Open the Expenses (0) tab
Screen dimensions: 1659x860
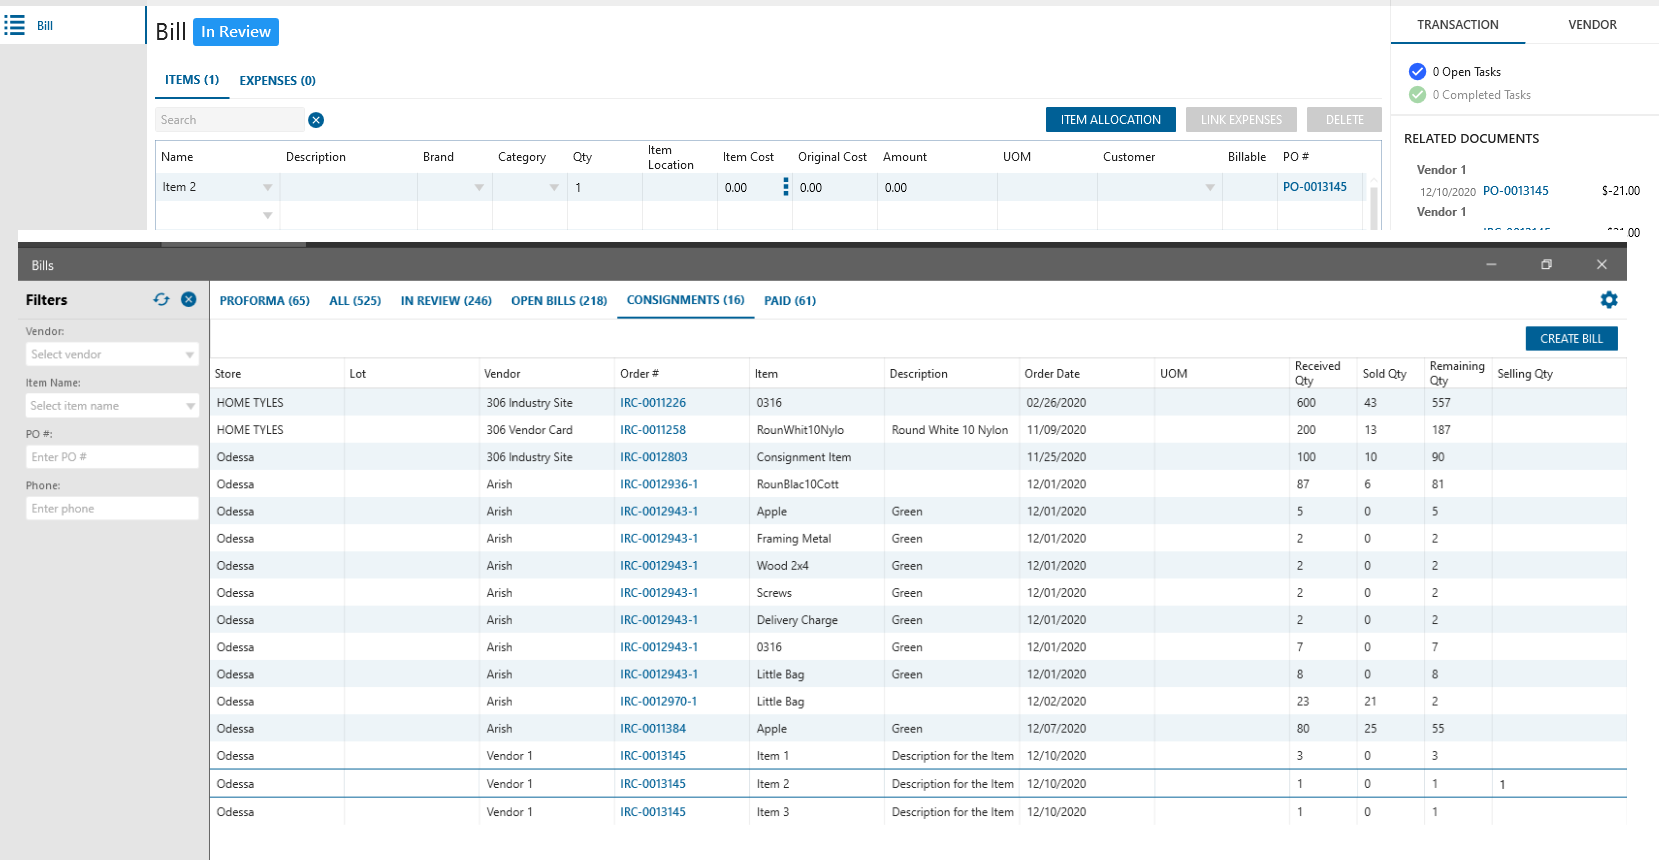[x=277, y=81]
